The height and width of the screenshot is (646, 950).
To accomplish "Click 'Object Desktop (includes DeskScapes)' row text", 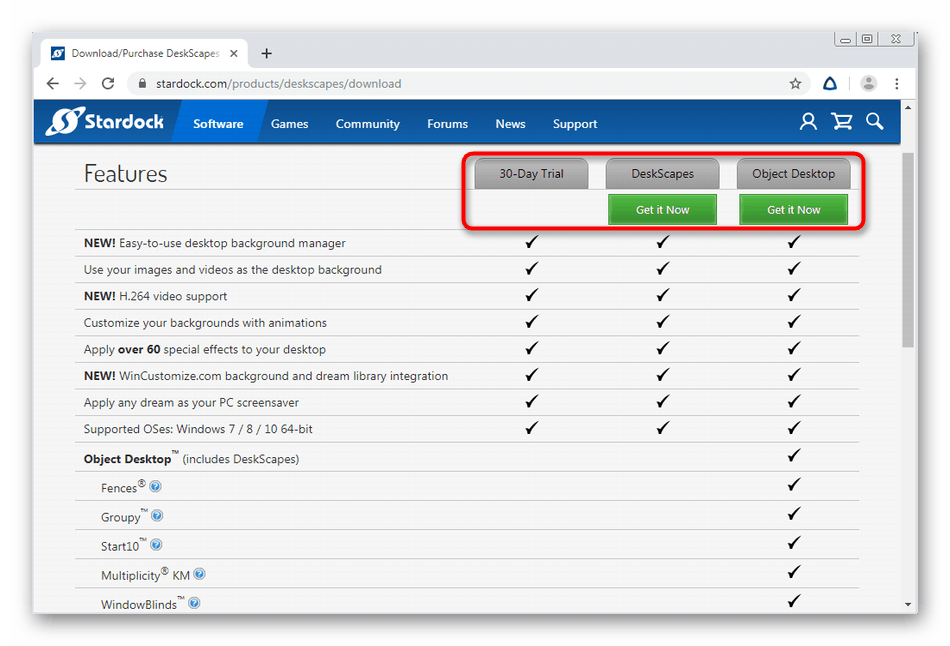I will click(x=191, y=459).
